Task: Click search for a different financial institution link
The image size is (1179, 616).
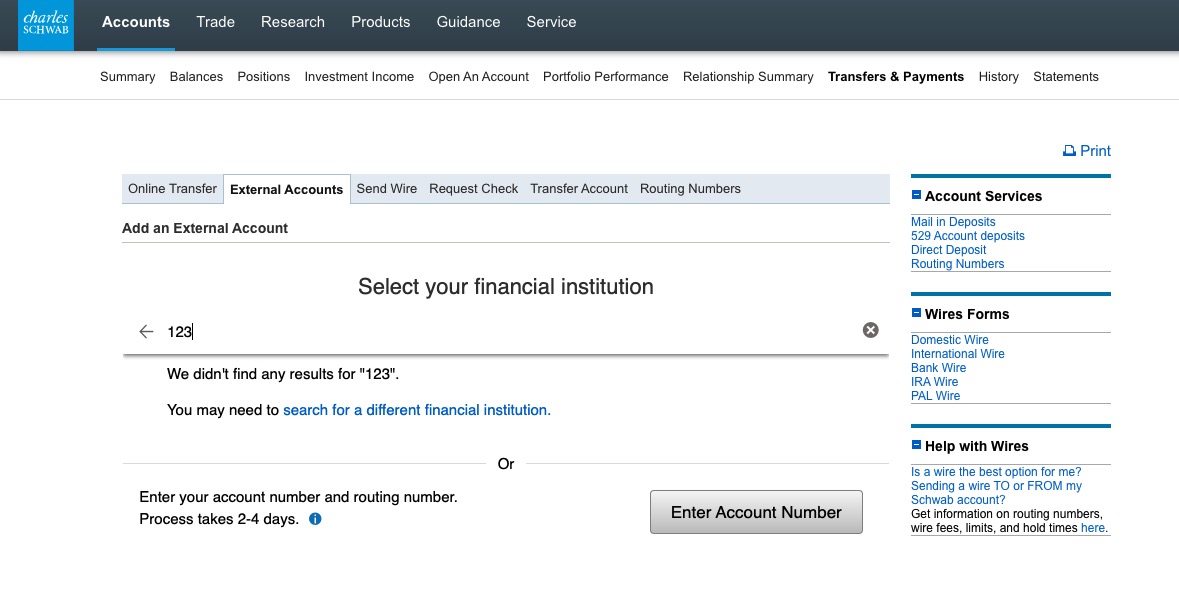Action: [x=416, y=410]
